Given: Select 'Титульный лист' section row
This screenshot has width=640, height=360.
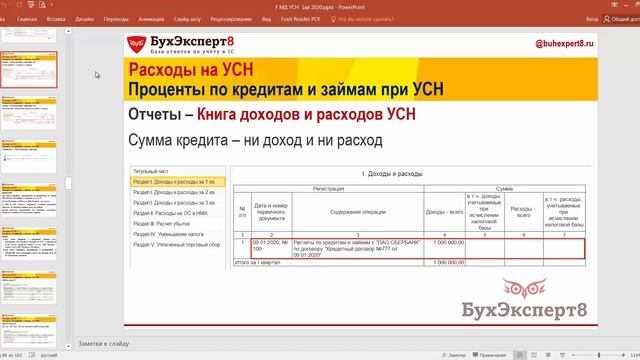Looking at the screenshot, I should (178, 171).
